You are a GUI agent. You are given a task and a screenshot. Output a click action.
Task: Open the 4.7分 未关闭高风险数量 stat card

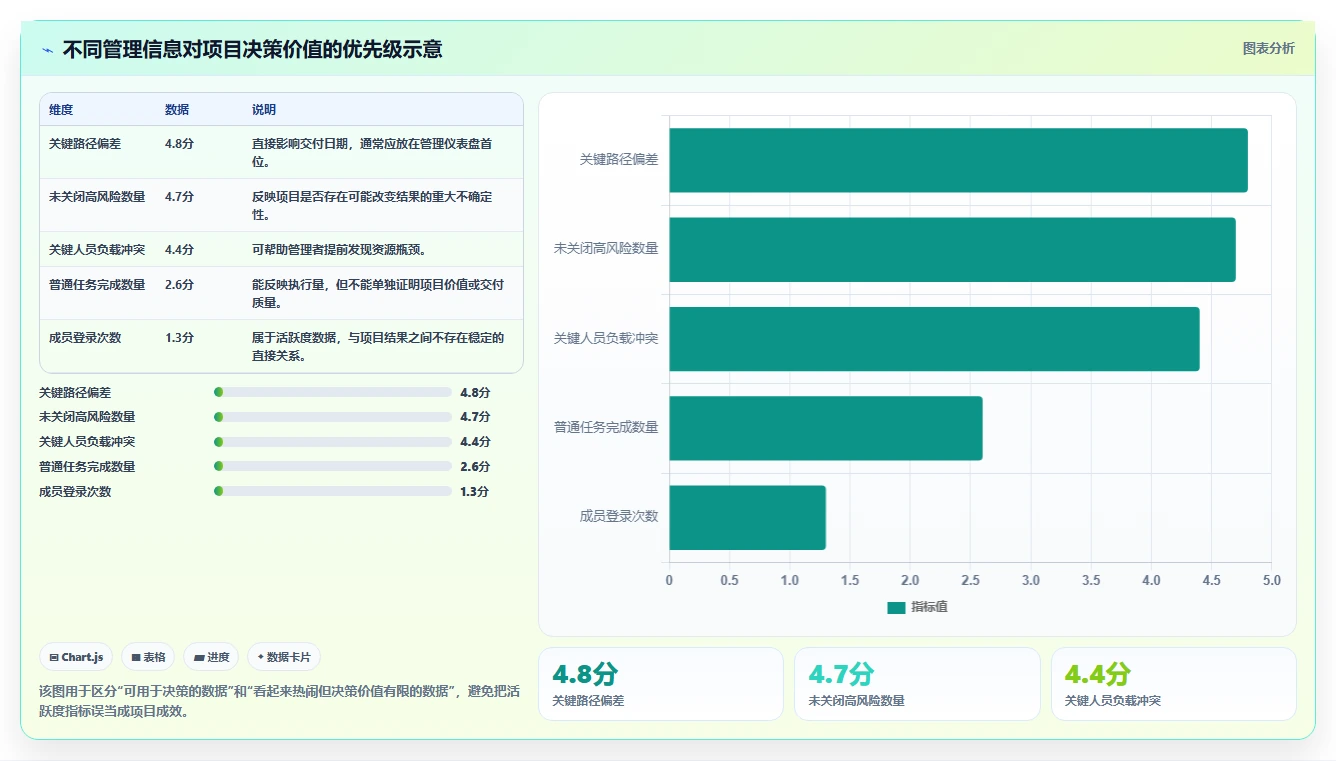click(917, 684)
